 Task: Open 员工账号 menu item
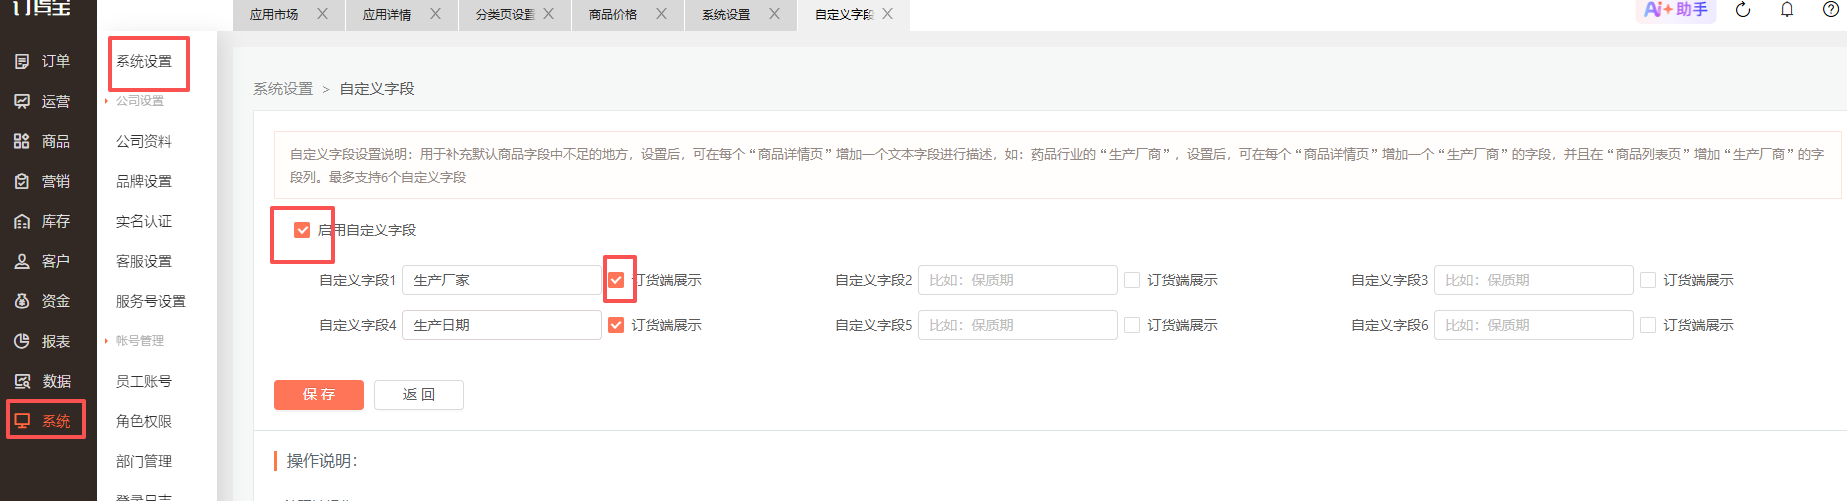pyautogui.click(x=144, y=381)
